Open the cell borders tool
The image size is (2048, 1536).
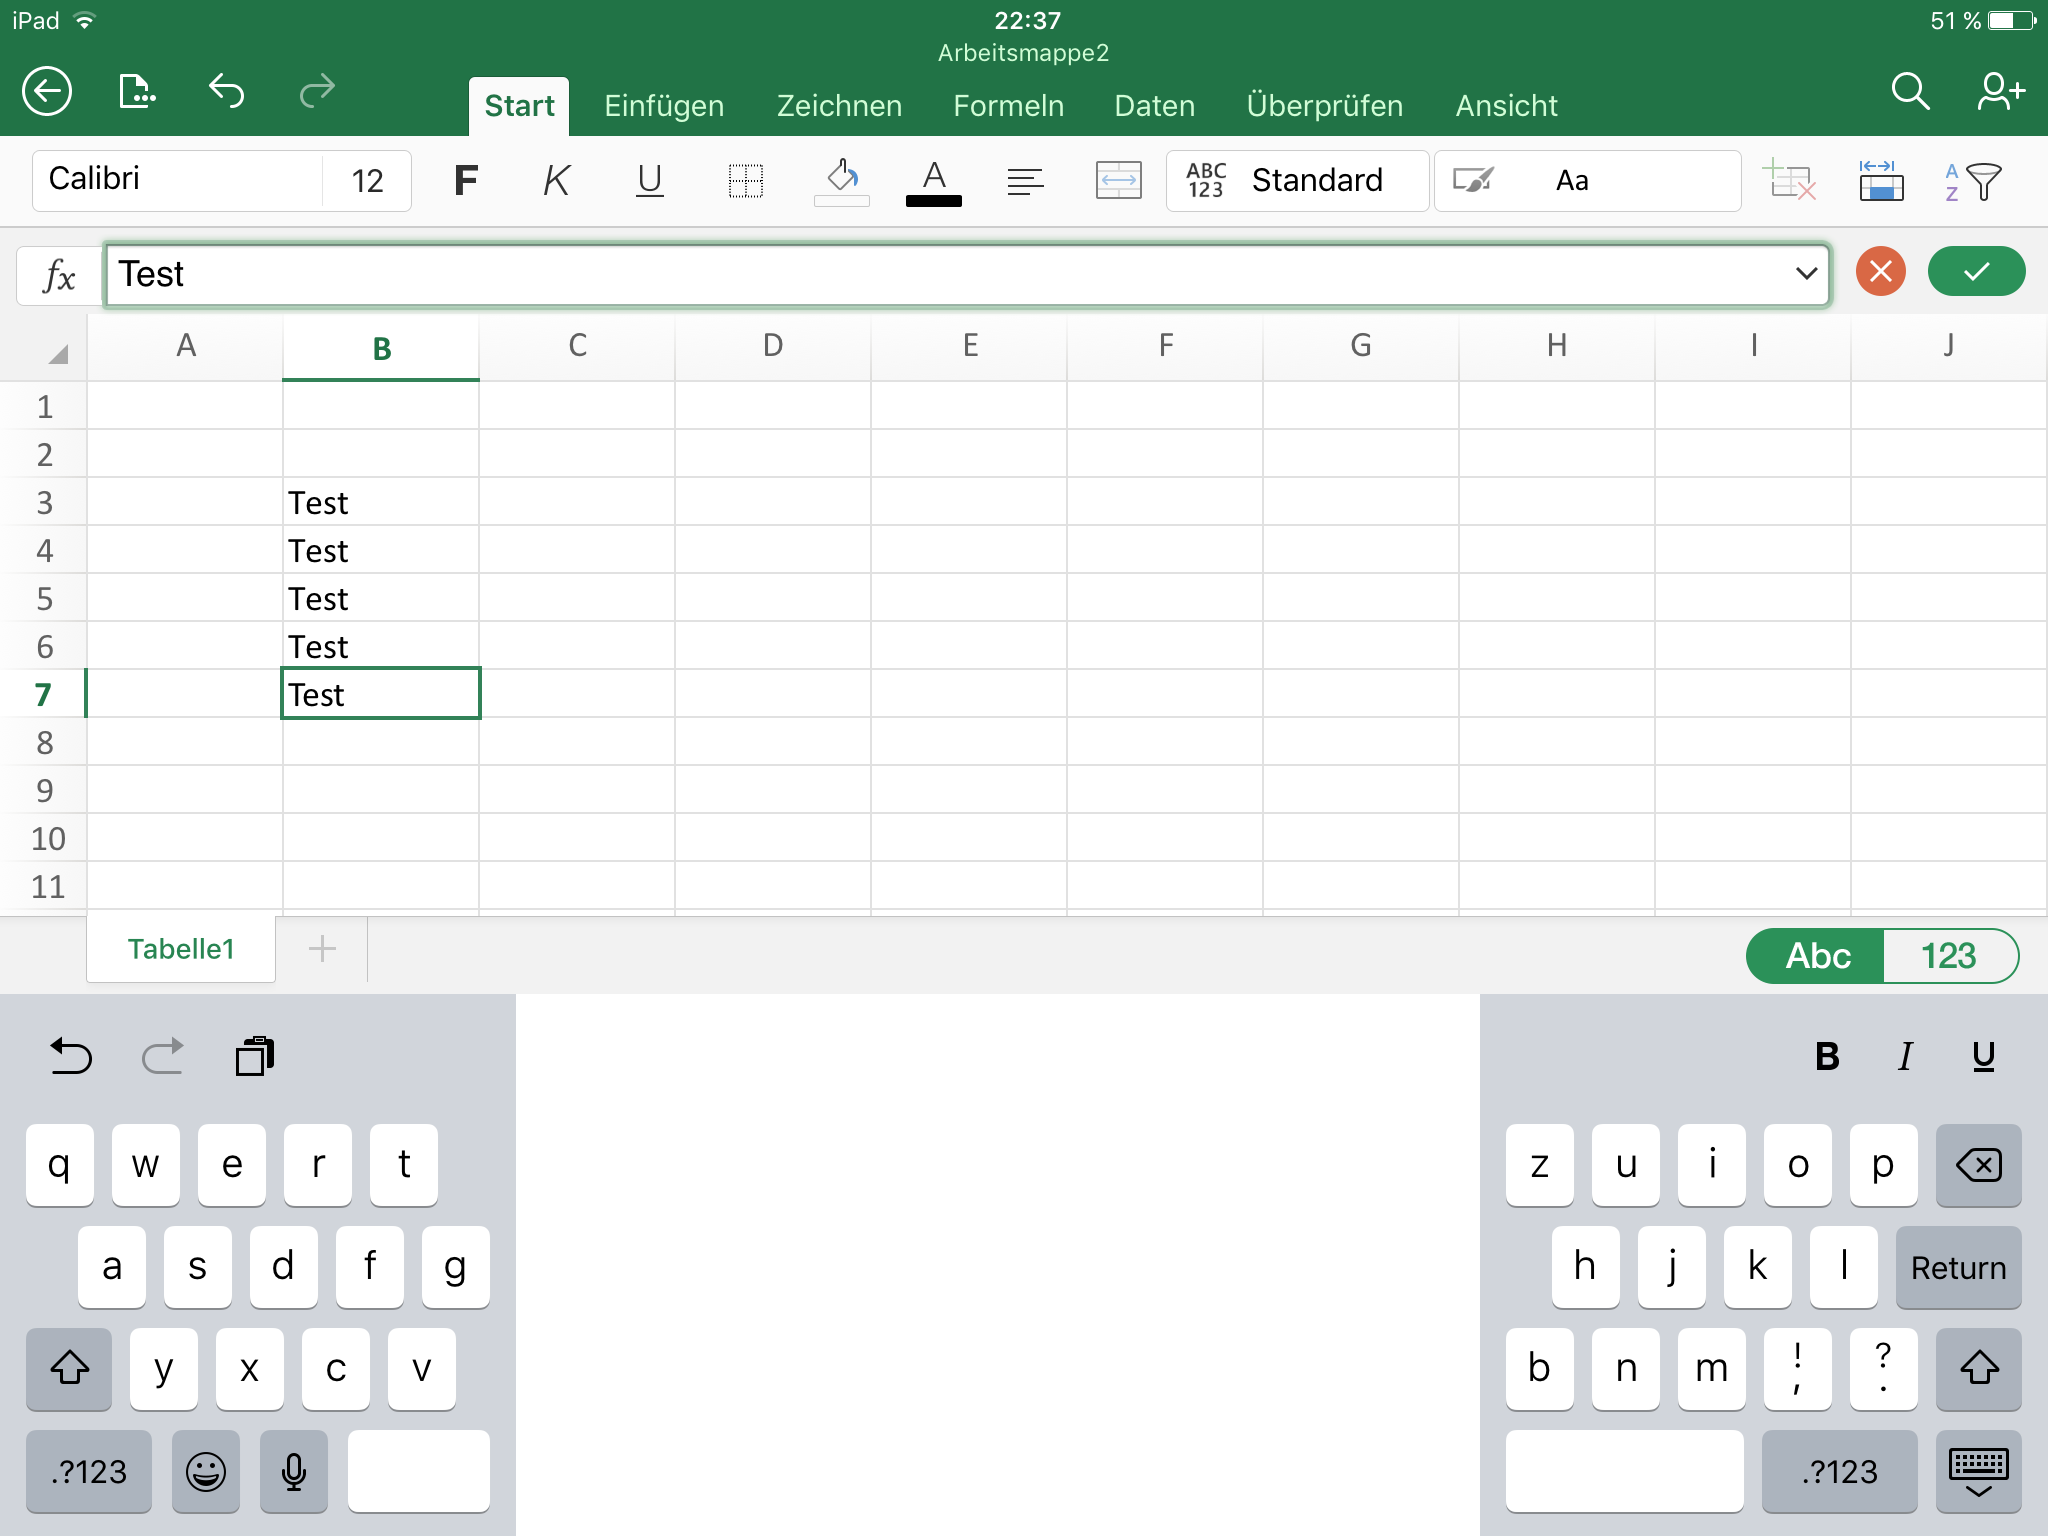[745, 181]
